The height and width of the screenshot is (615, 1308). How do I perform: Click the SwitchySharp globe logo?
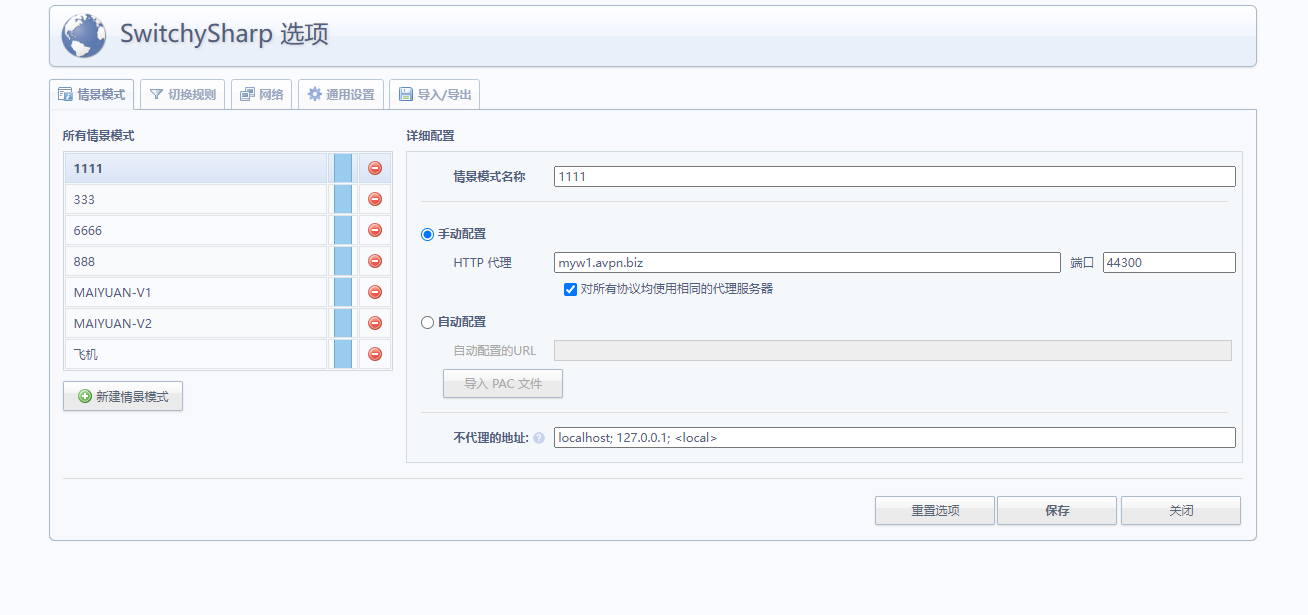(84, 36)
